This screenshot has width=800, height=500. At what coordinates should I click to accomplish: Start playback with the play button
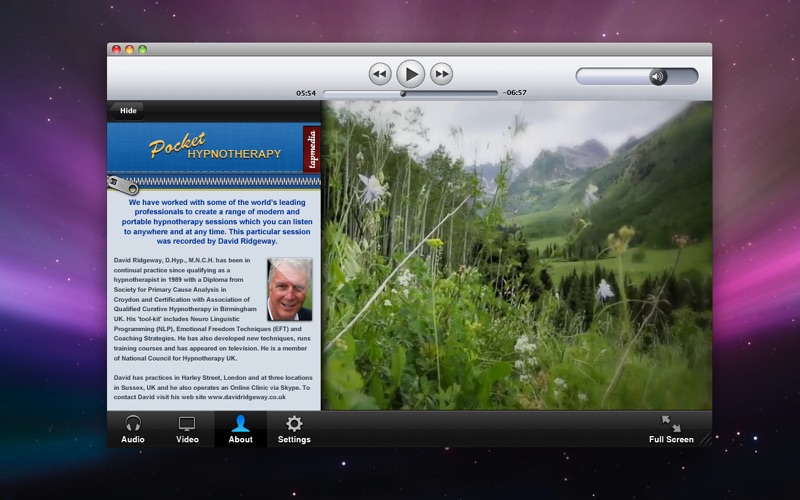411,74
